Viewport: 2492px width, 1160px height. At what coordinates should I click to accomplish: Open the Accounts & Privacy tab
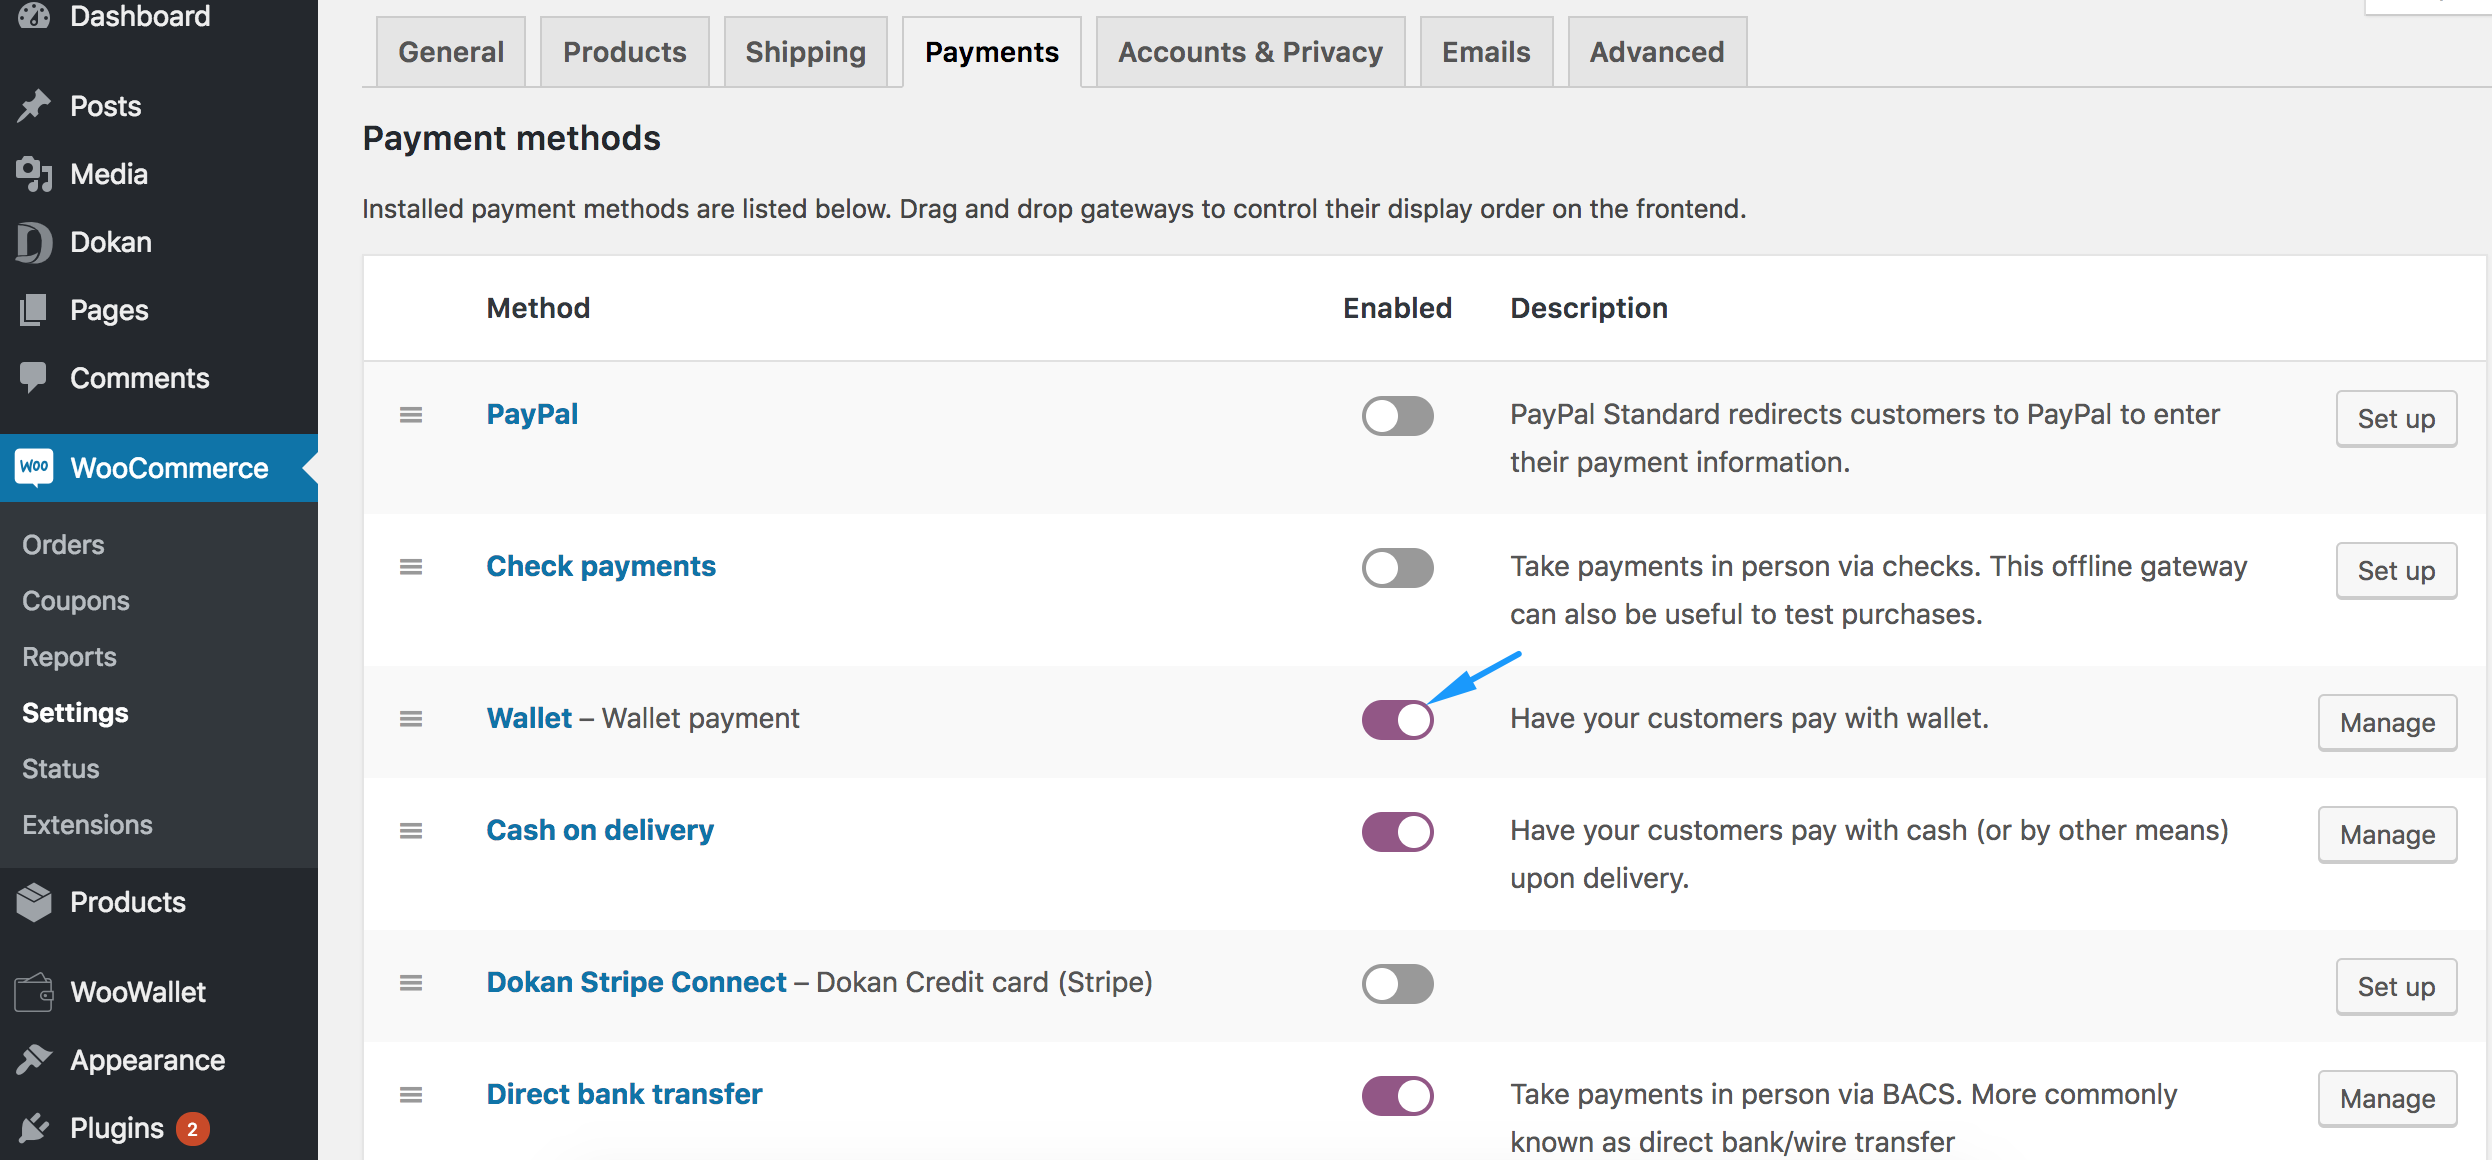[1250, 52]
